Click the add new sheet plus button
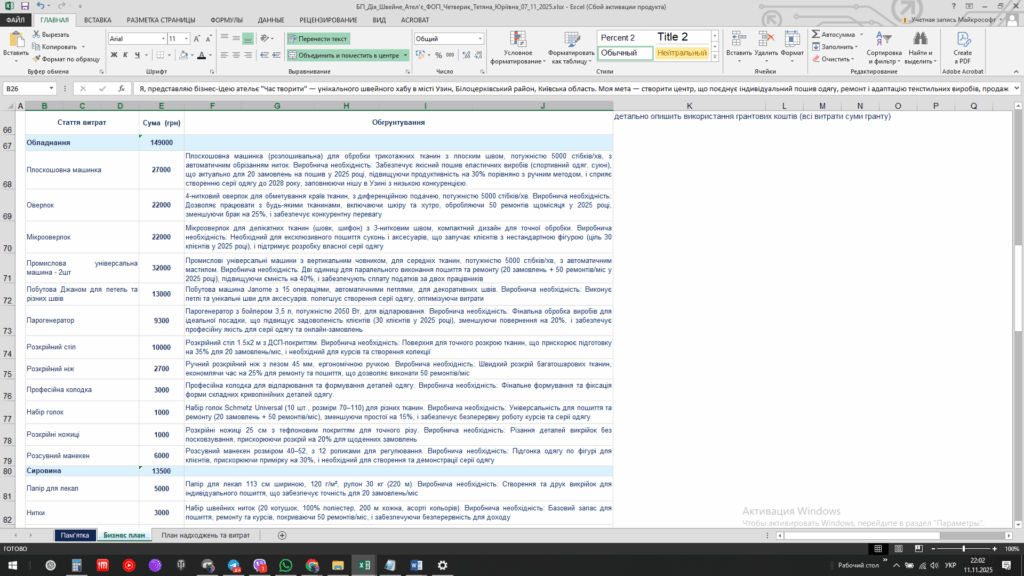The image size is (1024, 576). (282, 535)
